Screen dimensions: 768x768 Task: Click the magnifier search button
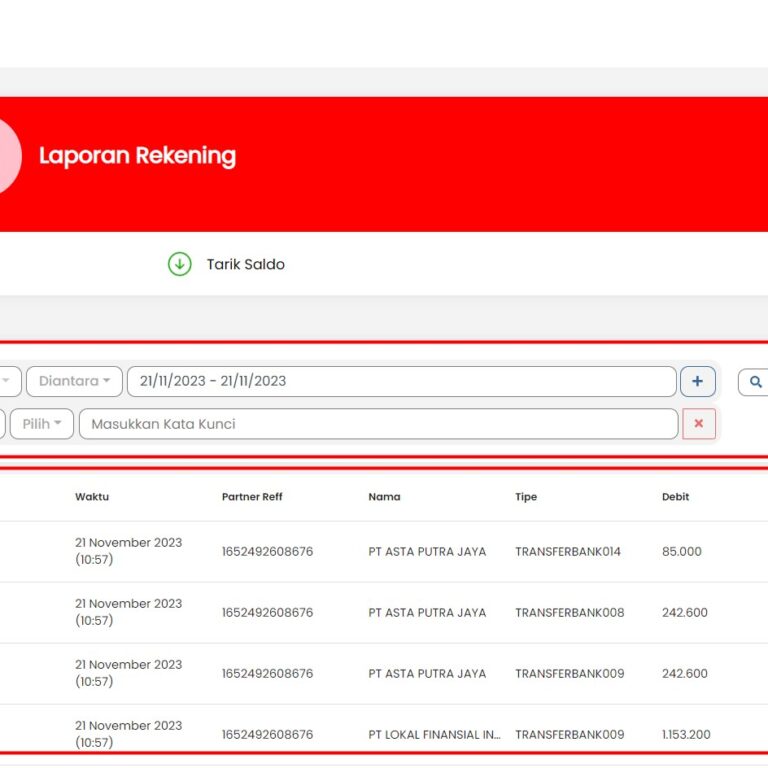tap(754, 382)
